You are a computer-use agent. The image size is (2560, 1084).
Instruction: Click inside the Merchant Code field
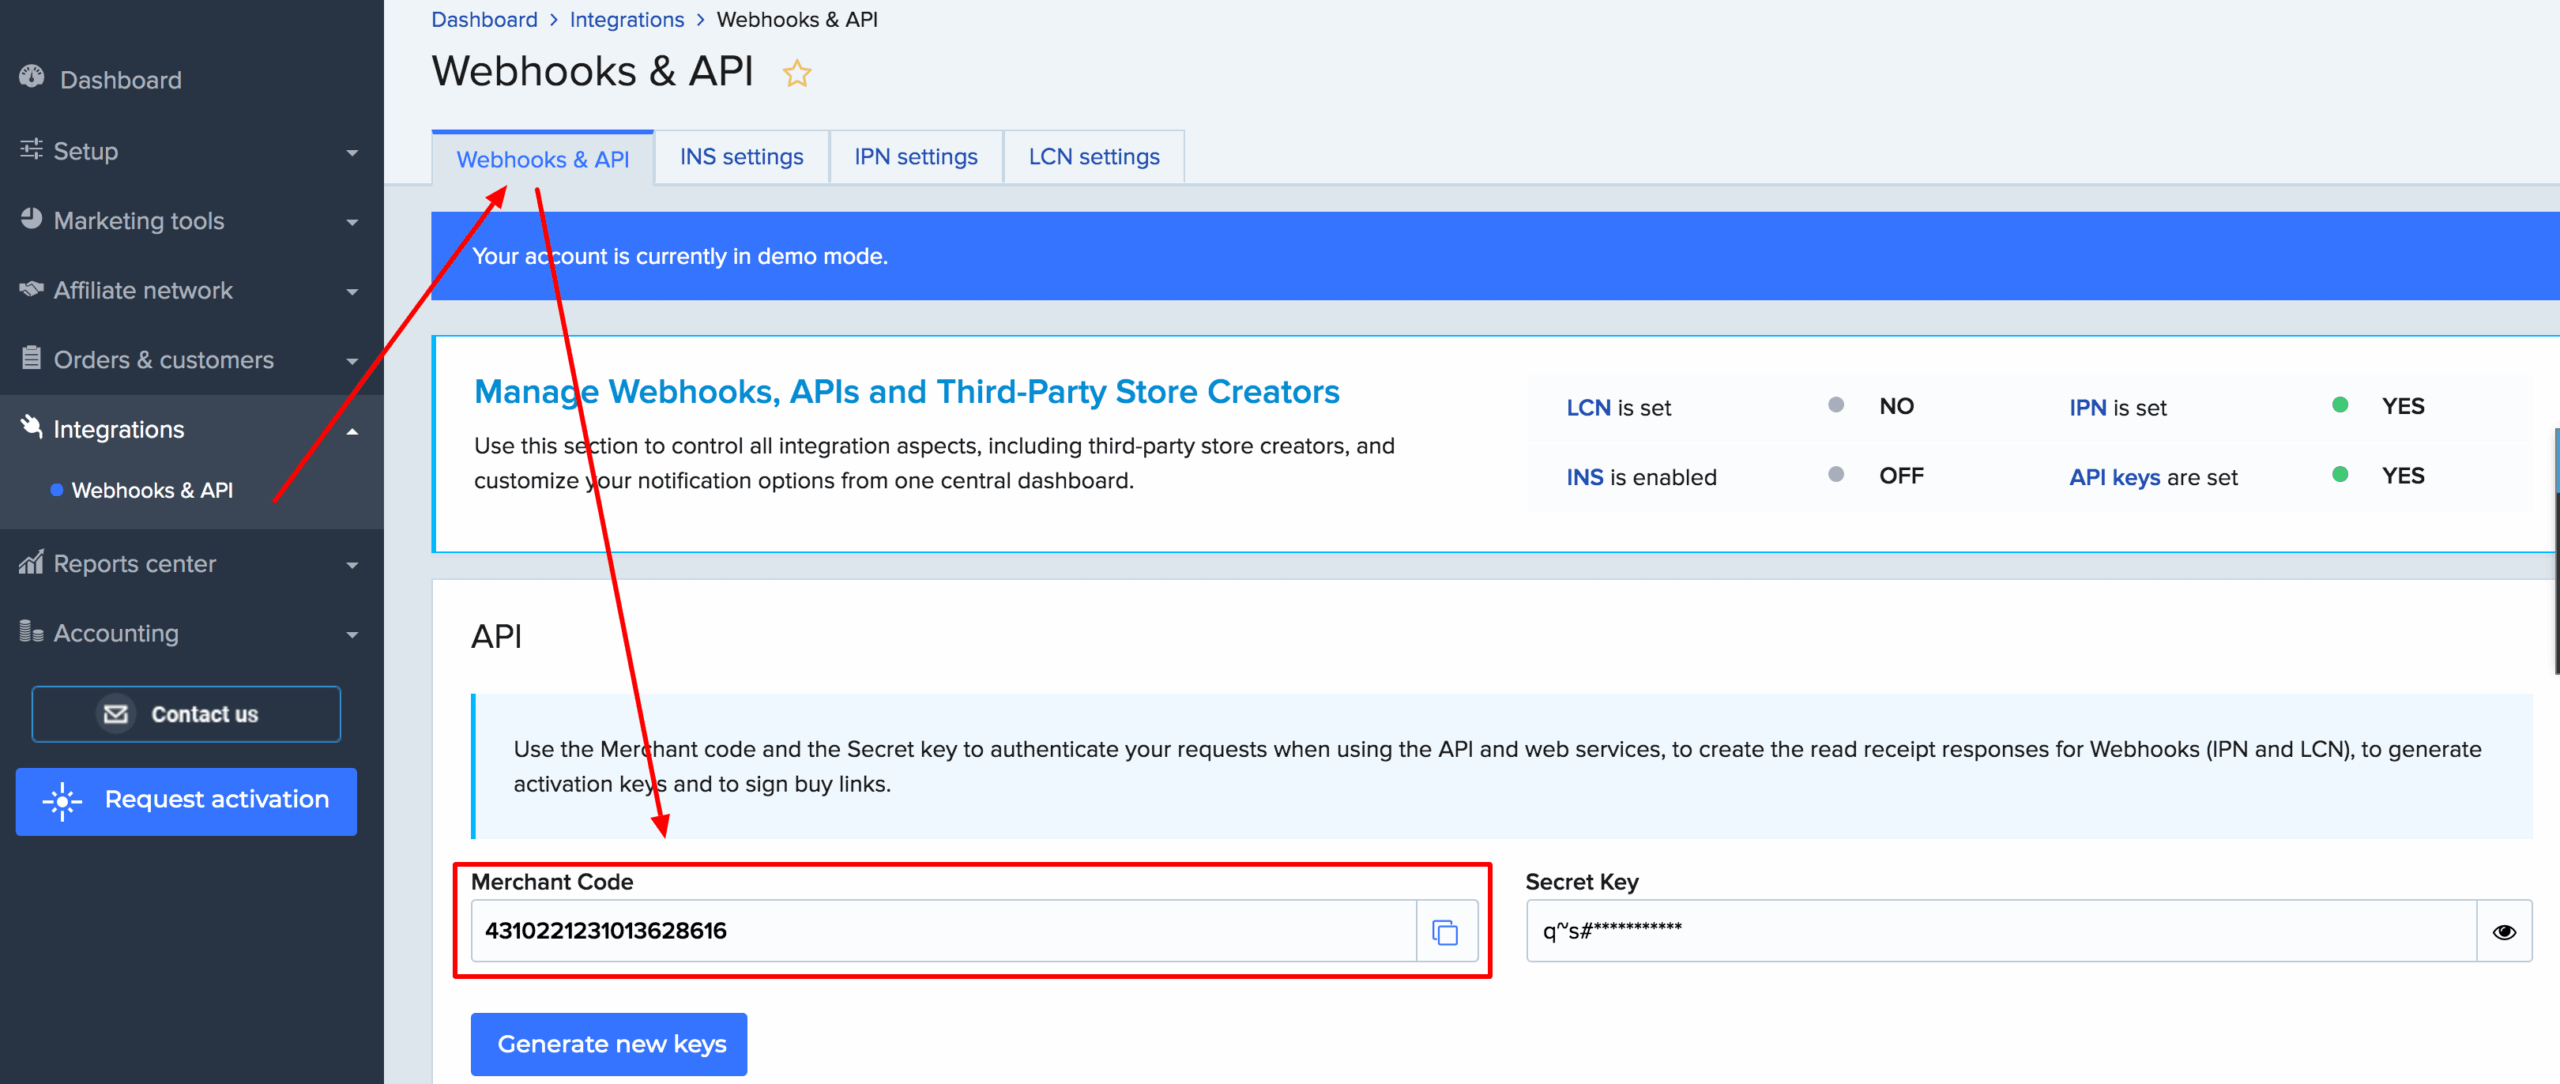(x=940, y=931)
